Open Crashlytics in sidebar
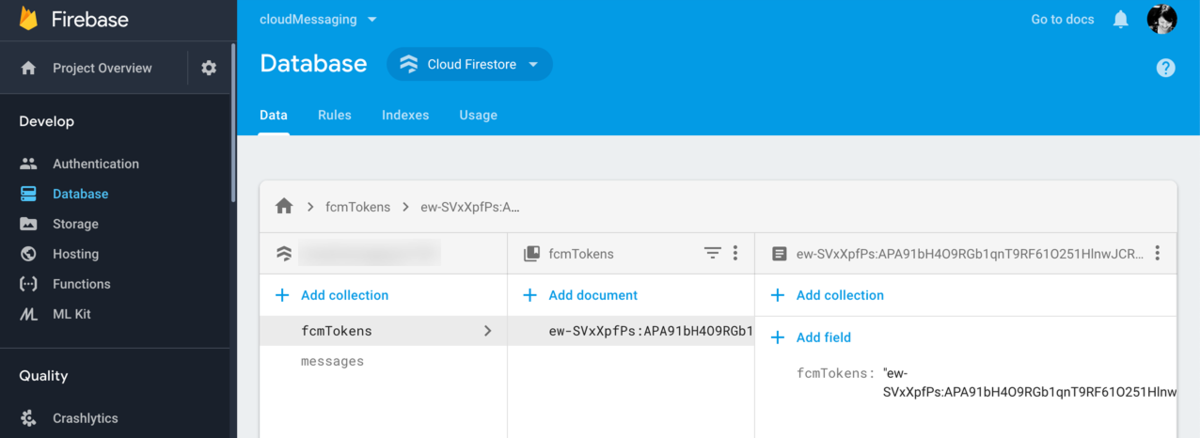 [x=85, y=418]
